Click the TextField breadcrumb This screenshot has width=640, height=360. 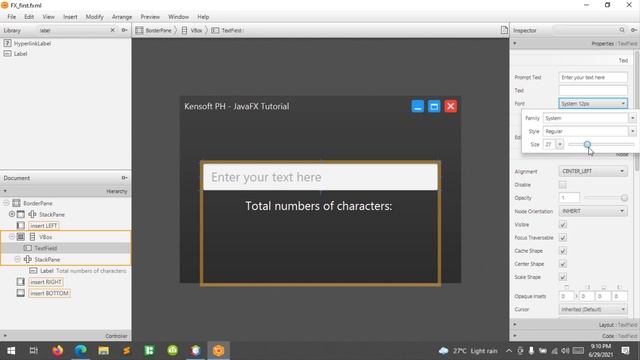point(227,30)
